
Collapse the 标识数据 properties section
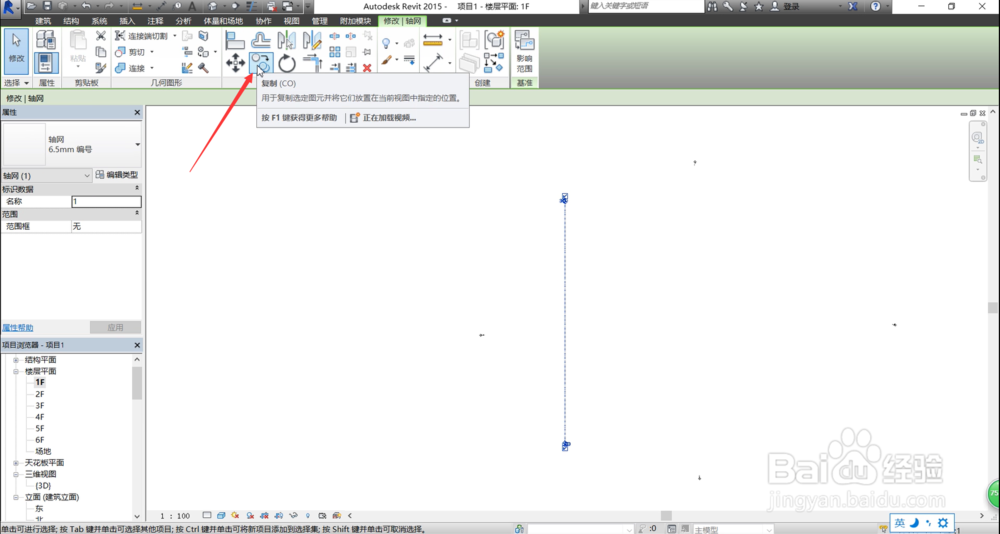tap(136, 189)
